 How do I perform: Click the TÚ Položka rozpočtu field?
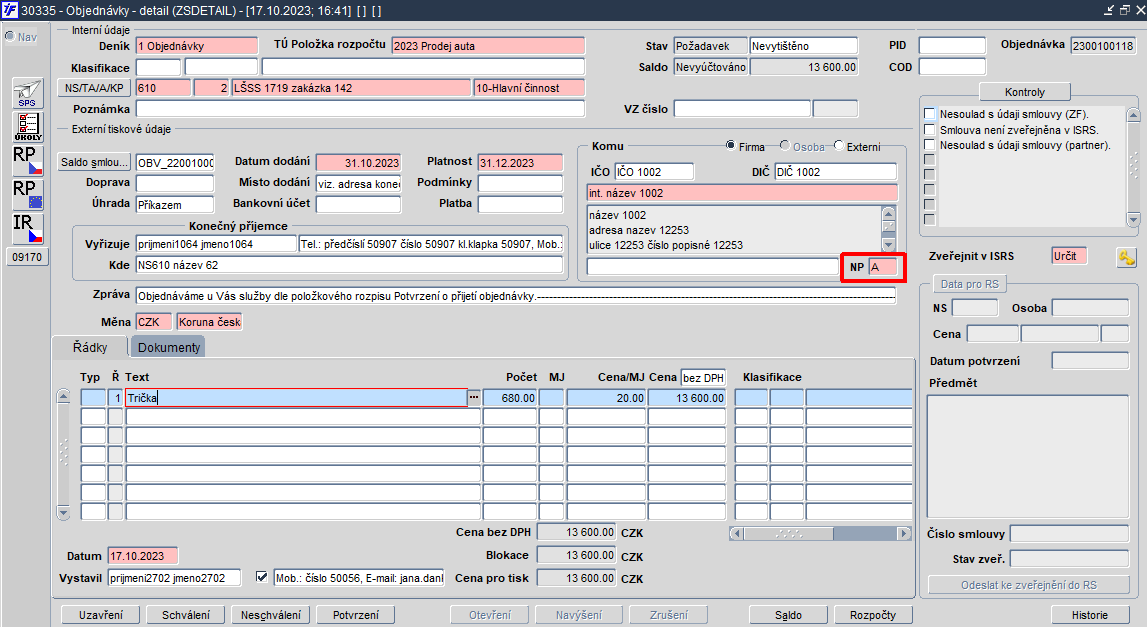(488, 46)
